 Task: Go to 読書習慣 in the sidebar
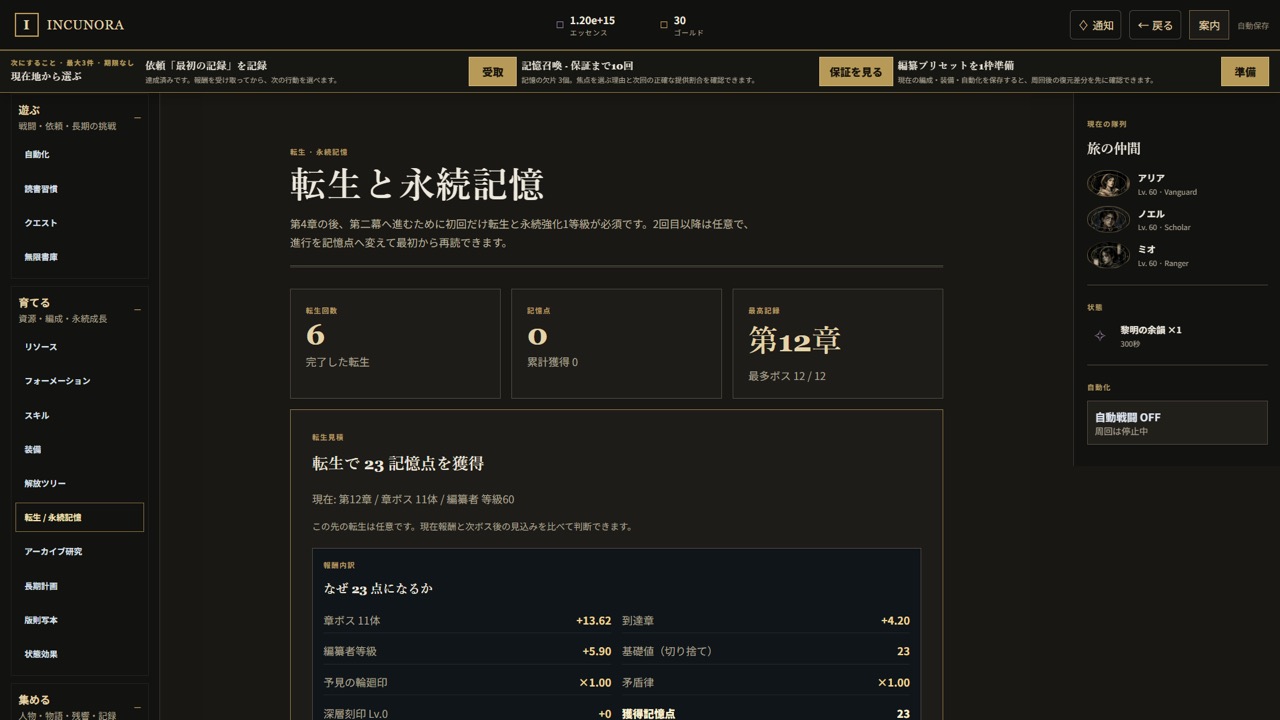(80, 189)
